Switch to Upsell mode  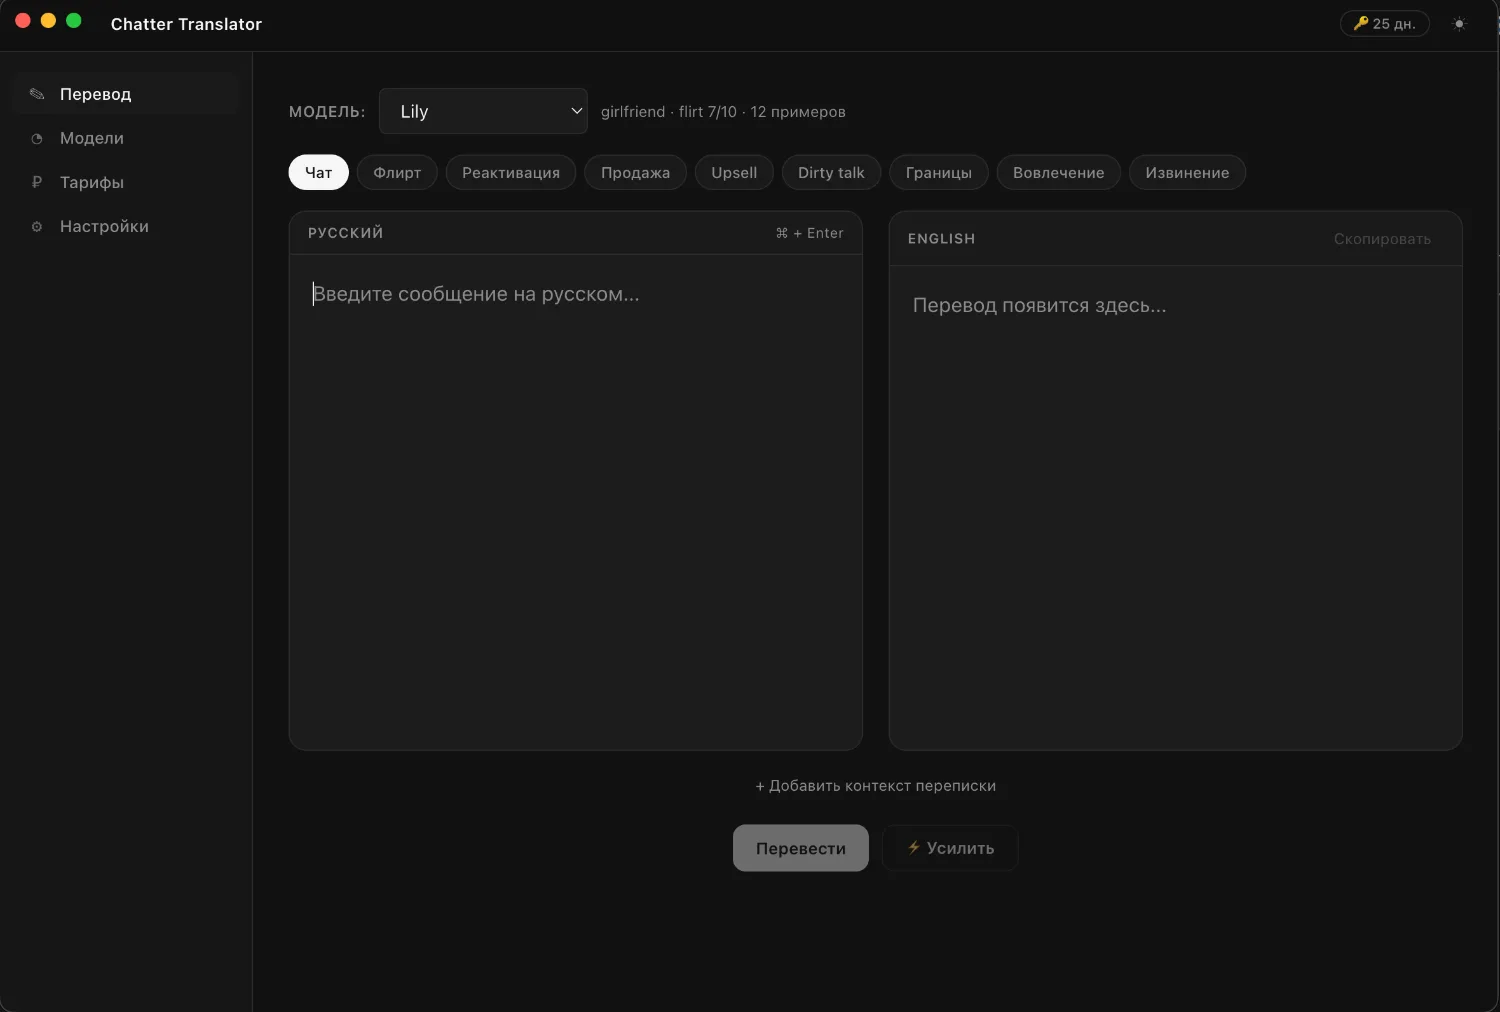[x=734, y=172]
